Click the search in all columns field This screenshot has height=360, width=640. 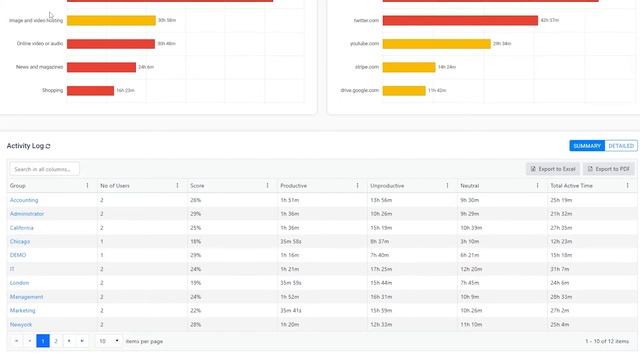(x=44, y=169)
